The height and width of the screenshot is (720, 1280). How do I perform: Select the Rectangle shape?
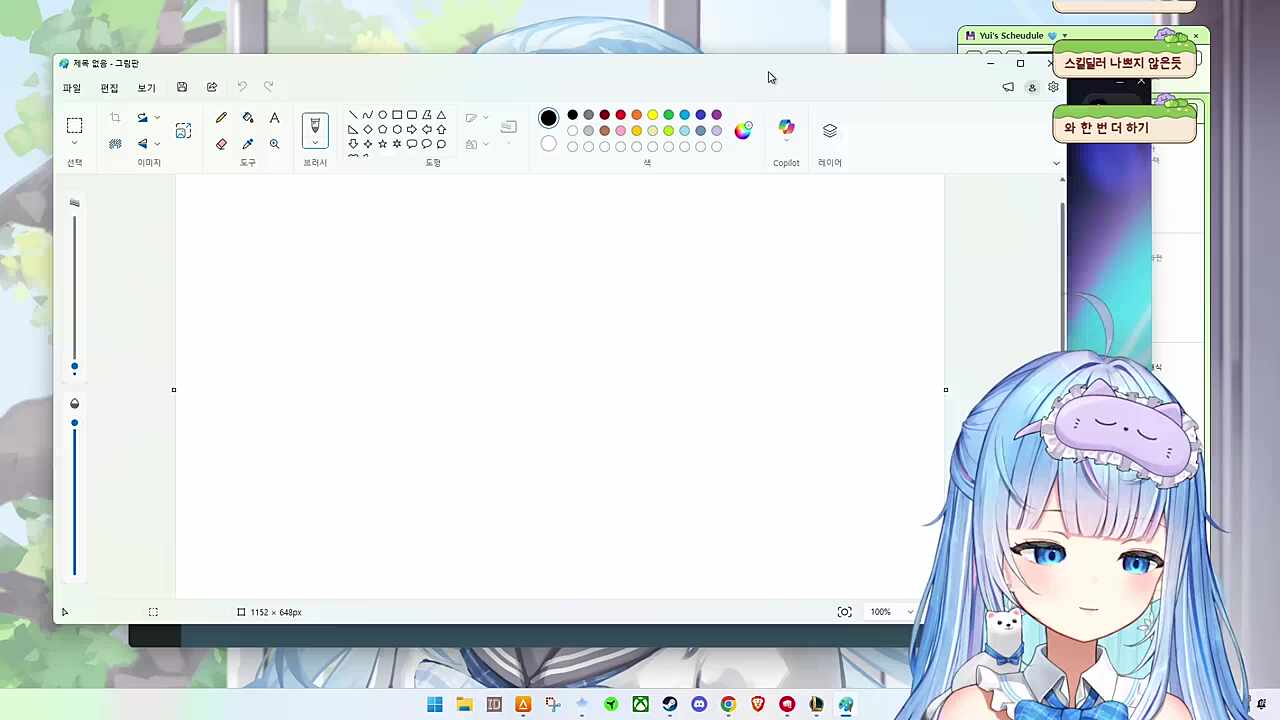[x=397, y=115]
